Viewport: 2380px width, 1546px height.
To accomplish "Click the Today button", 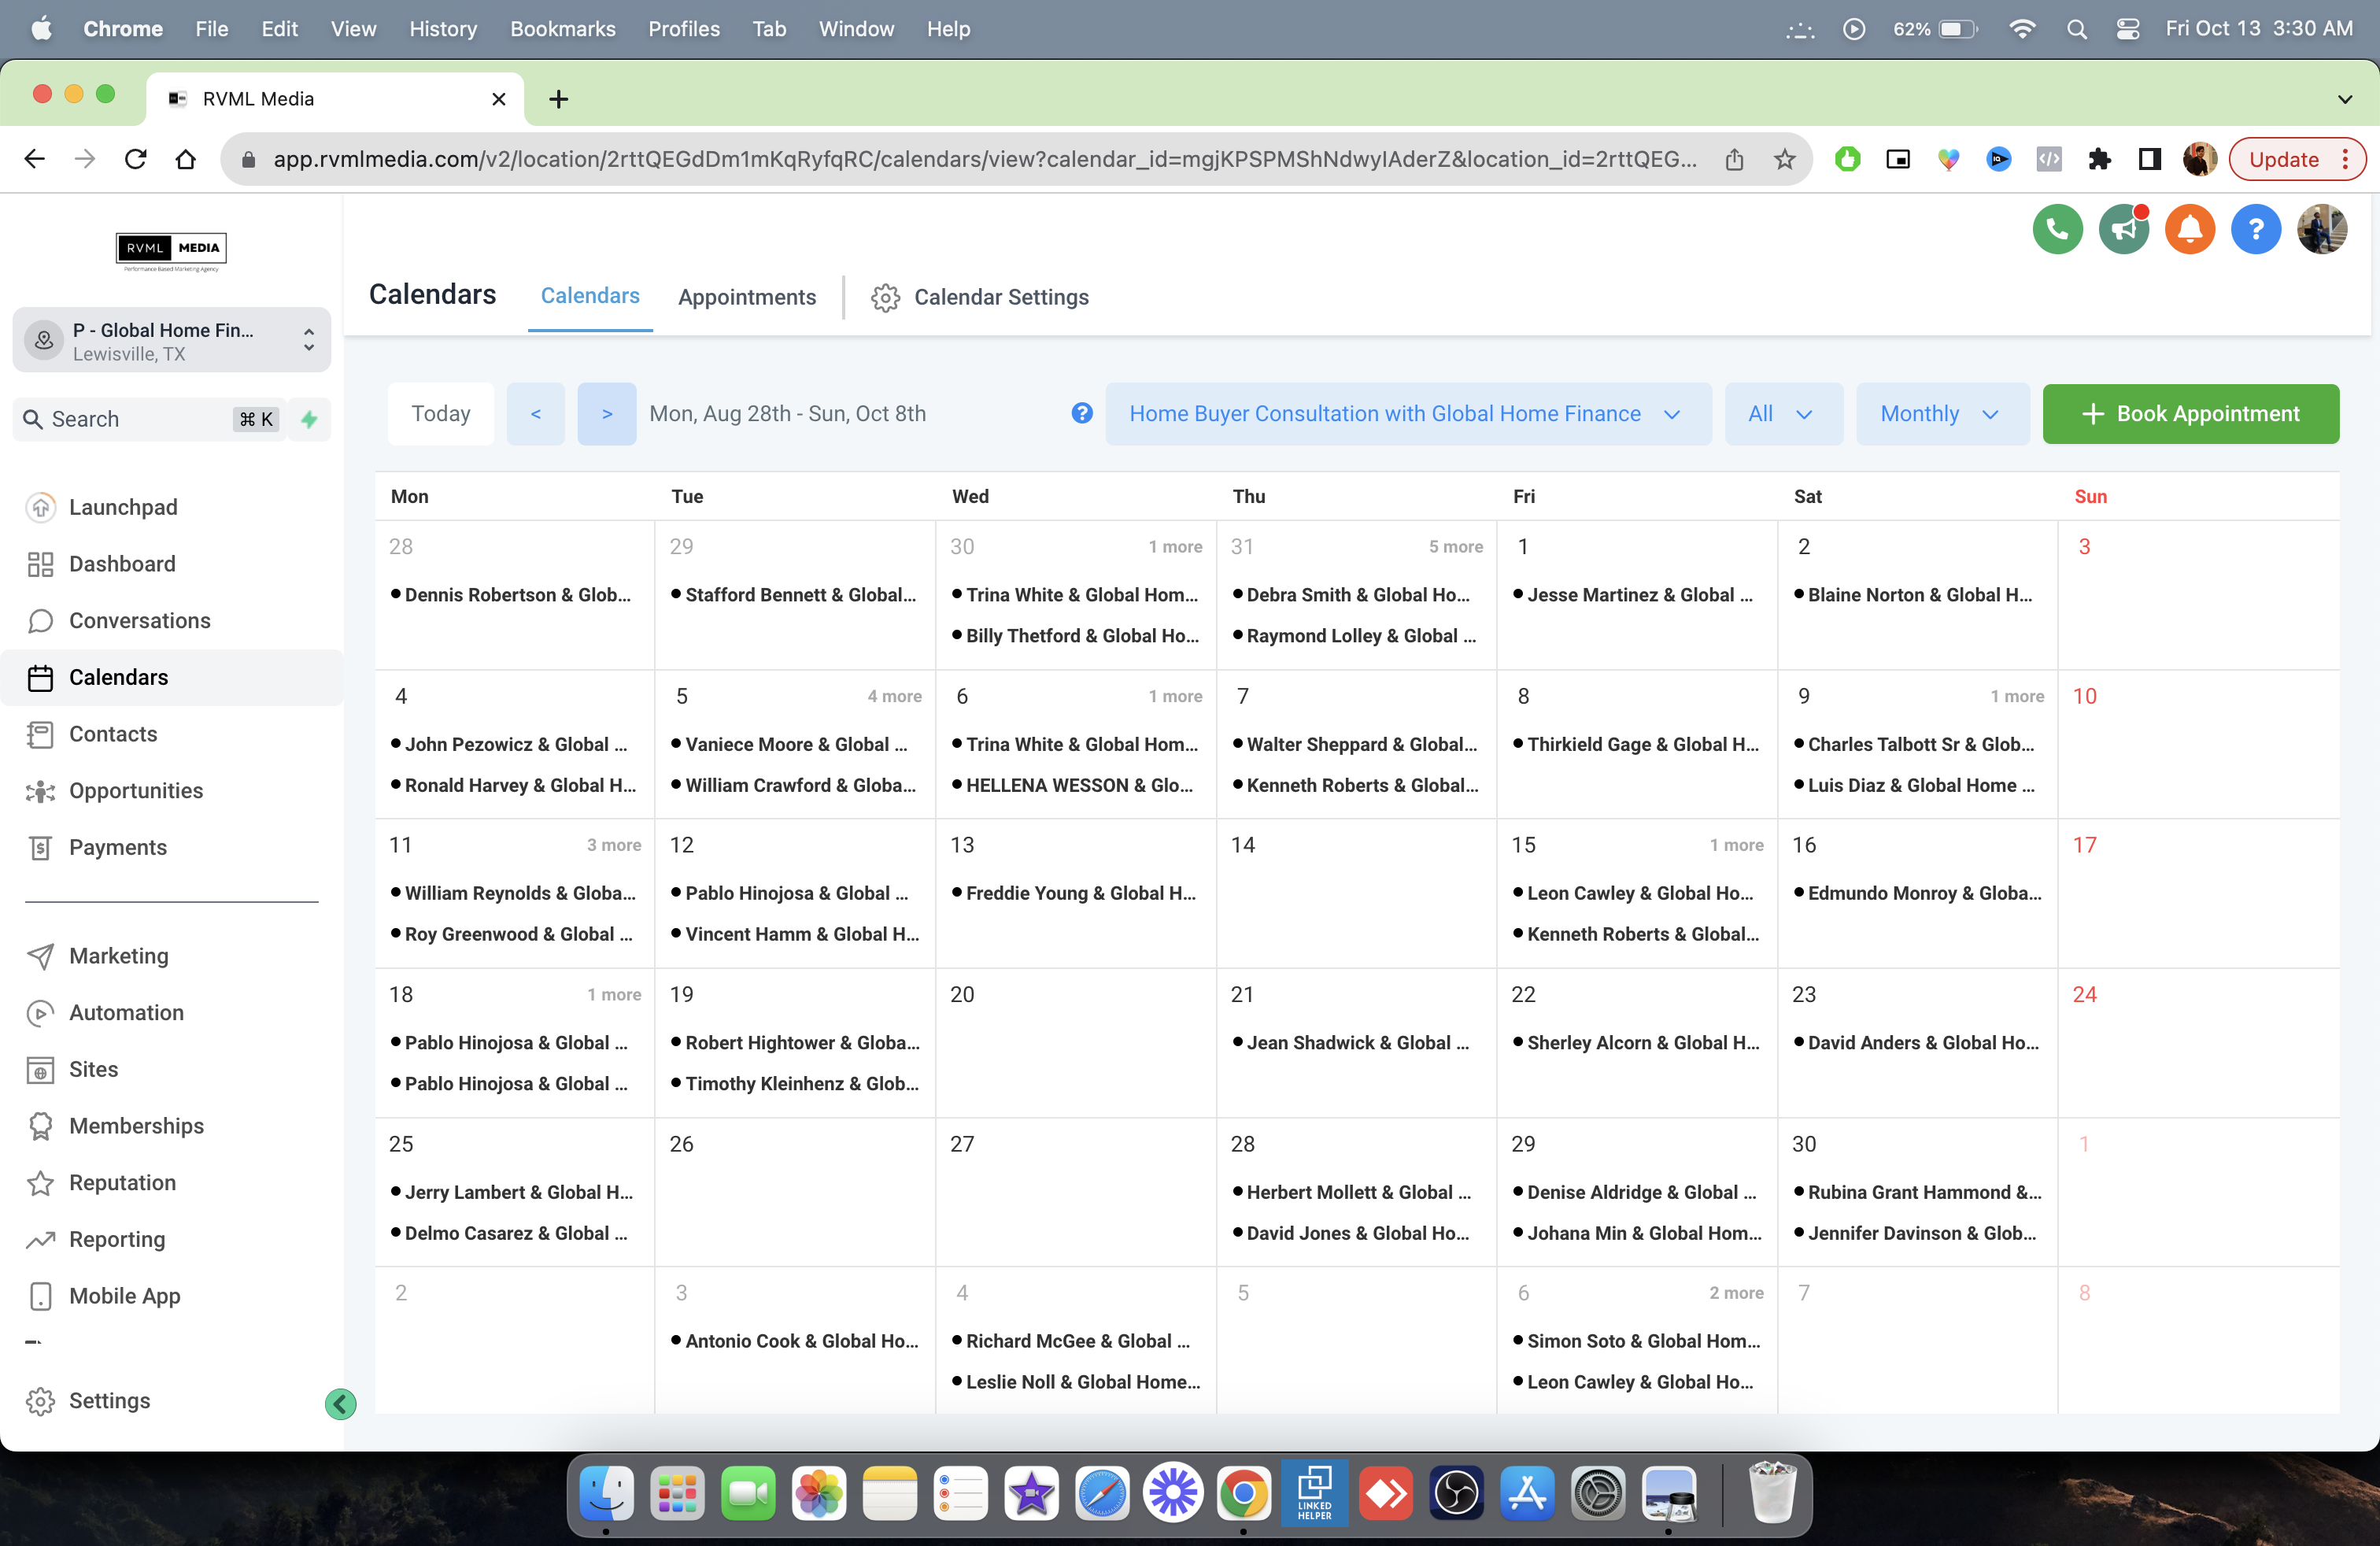I will 441,413.
